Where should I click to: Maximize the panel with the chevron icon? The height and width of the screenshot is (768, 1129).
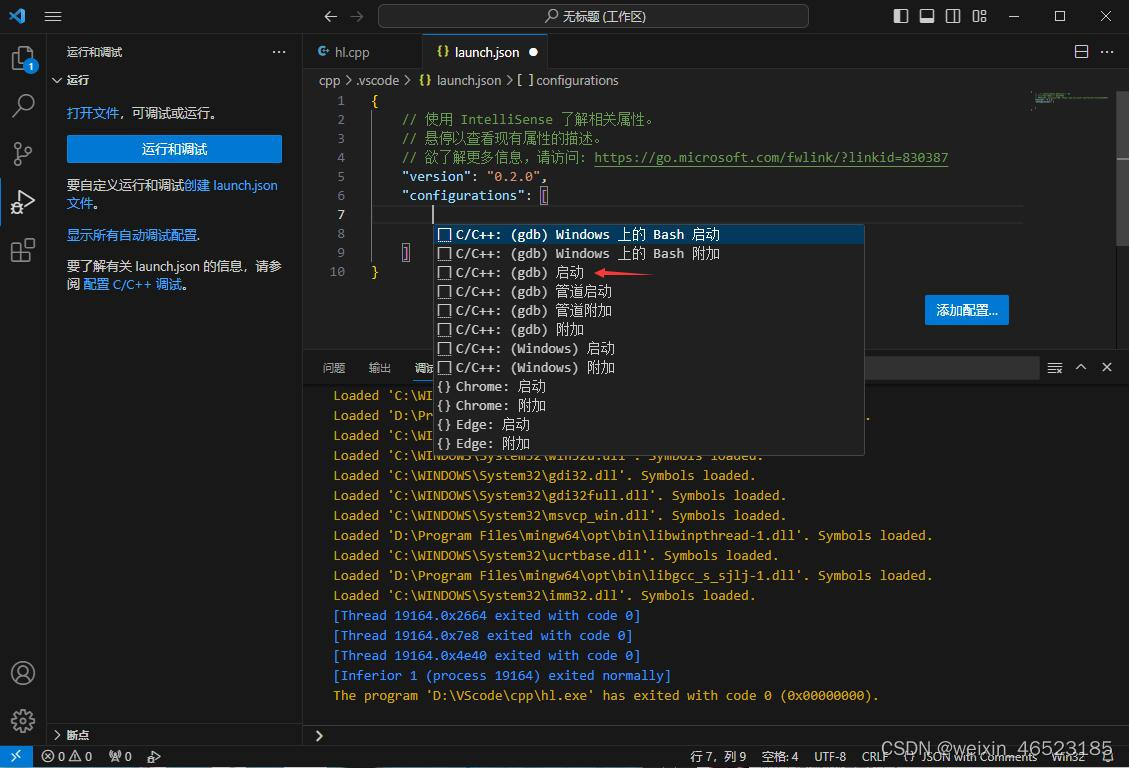pyautogui.click(x=1081, y=367)
